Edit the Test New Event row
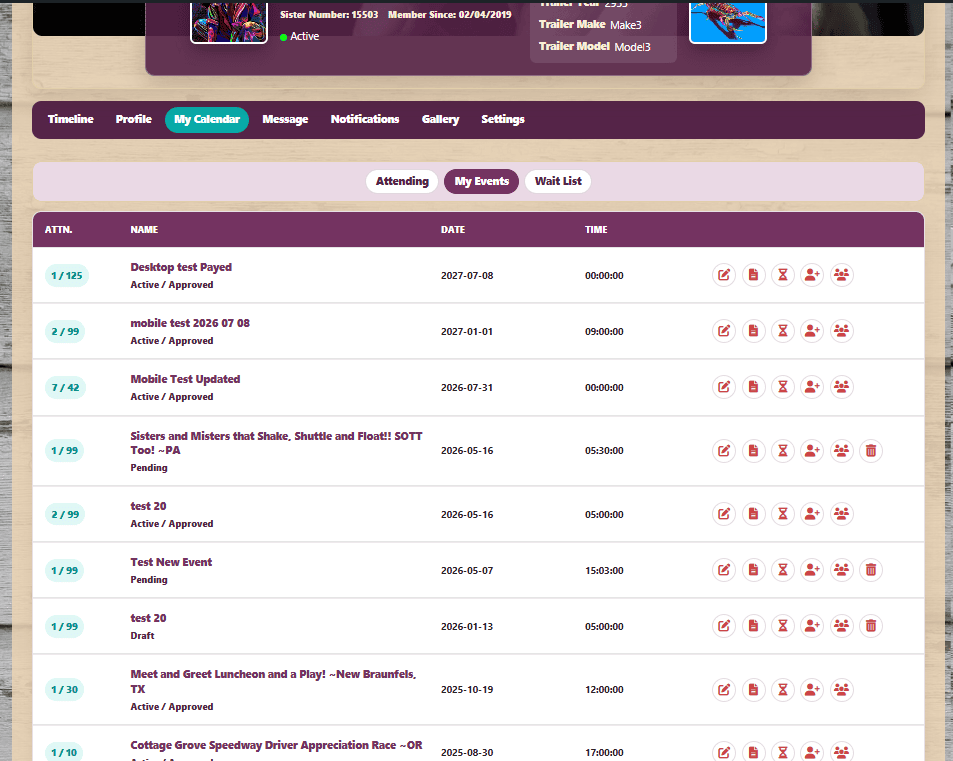The width and height of the screenshot is (953, 761). [x=724, y=570]
